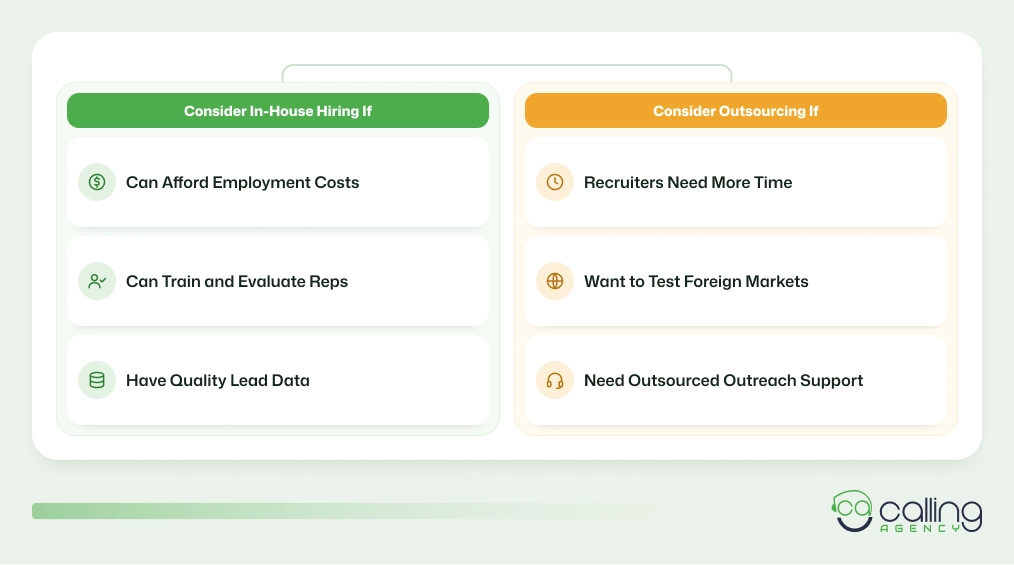Click the text Recruiters Need More Time
The image size is (1014, 565).
(688, 182)
